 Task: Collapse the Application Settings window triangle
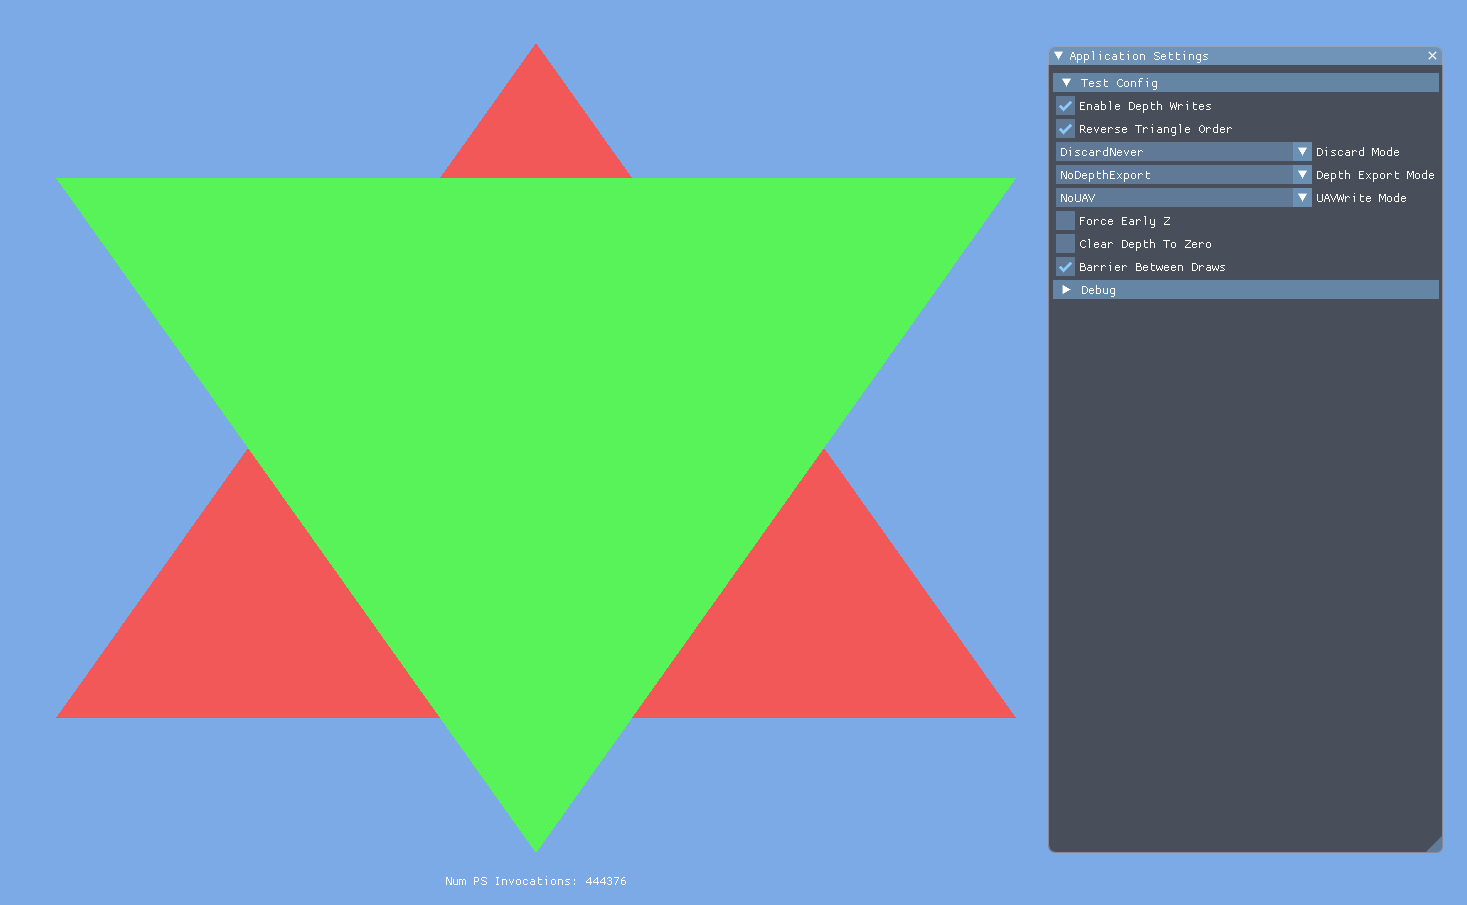[x=1059, y=56]
